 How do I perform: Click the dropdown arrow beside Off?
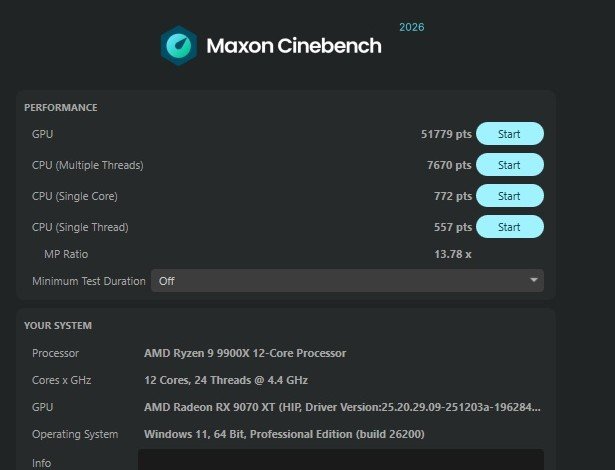[533, 280]
